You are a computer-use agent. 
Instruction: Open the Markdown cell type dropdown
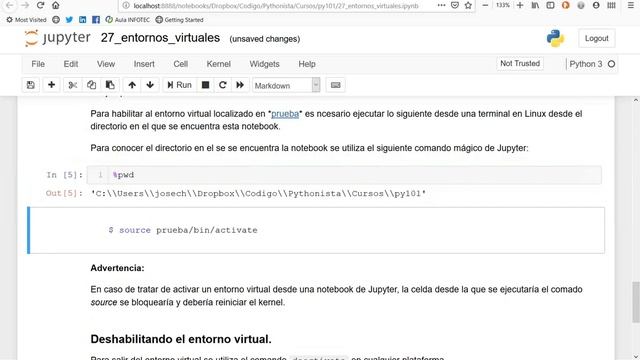[x=286, y=85]
